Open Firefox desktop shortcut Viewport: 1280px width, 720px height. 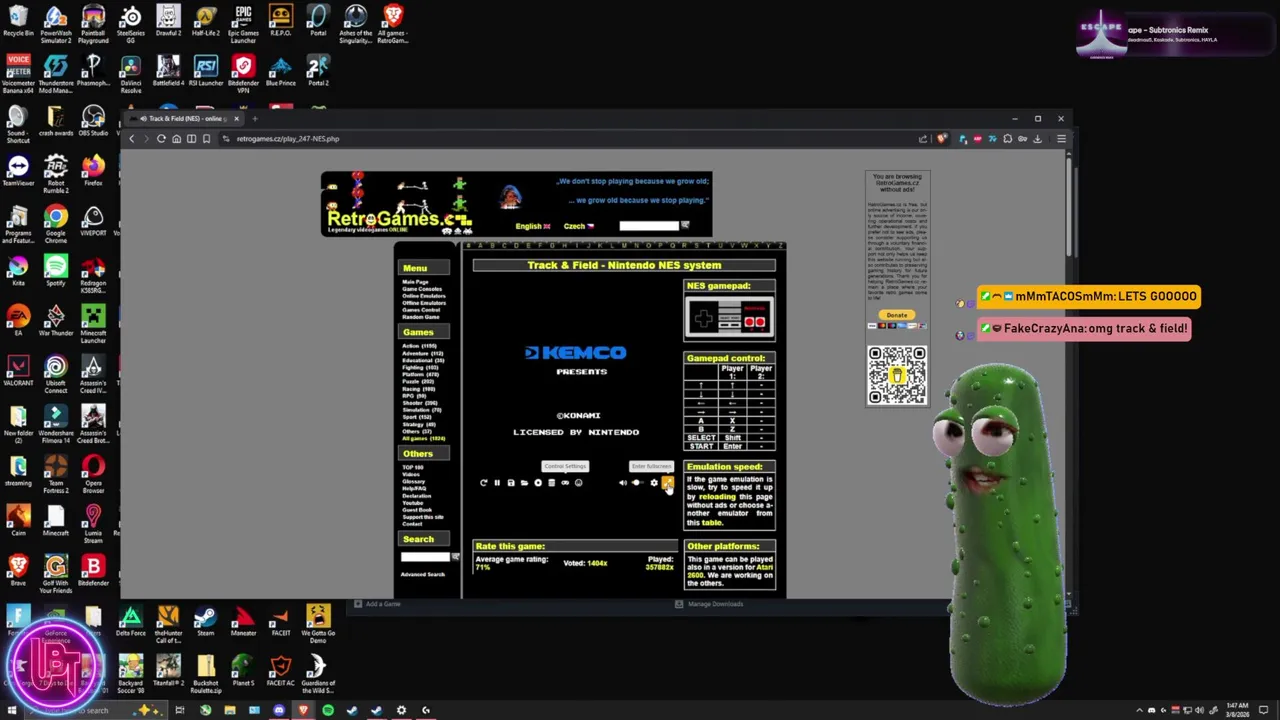(x=93, y=171)
